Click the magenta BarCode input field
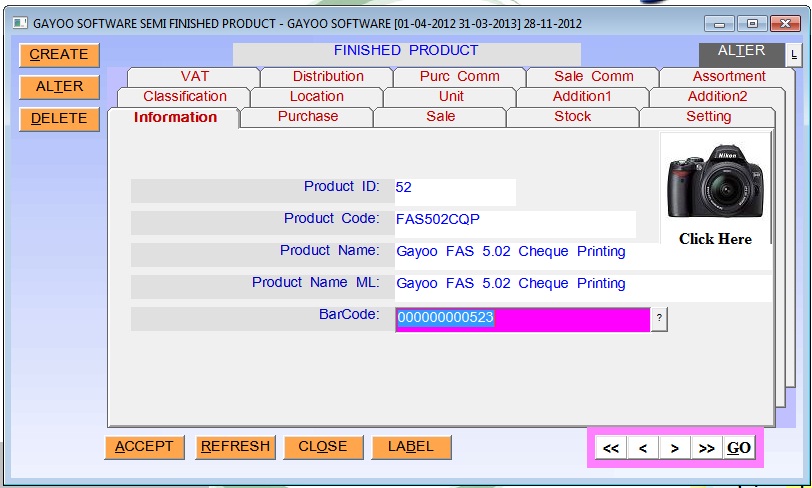Screen dimensions: 812x488 tap(523, 320)
